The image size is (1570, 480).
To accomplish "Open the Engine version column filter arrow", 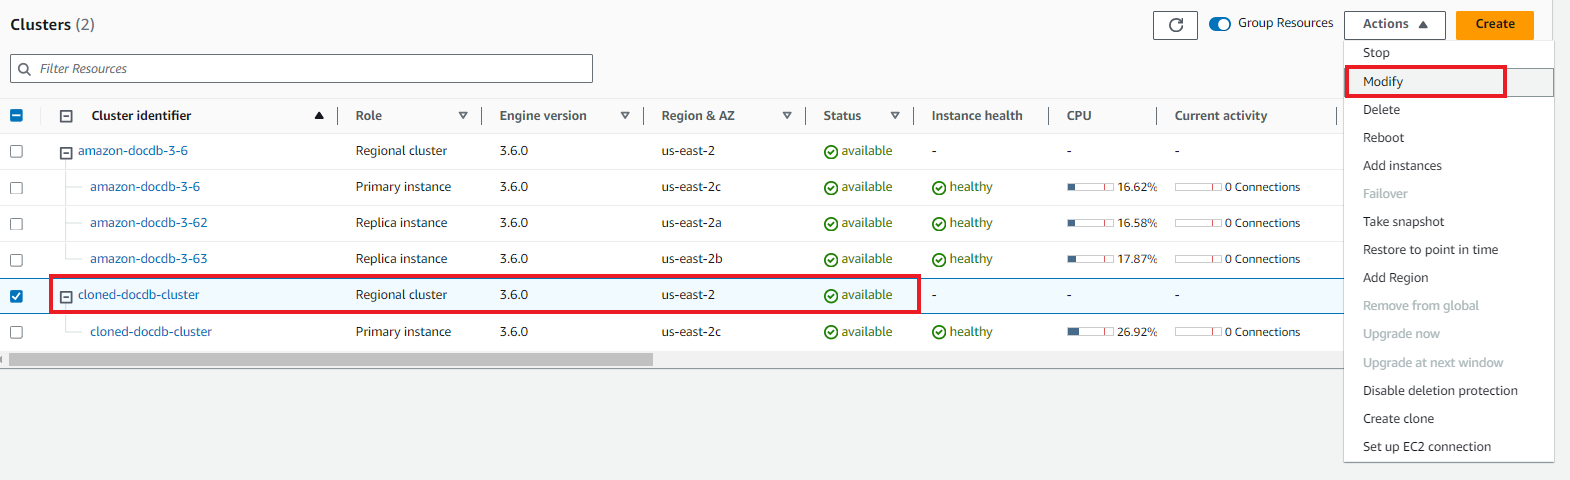I will click(x=625, y=116).
